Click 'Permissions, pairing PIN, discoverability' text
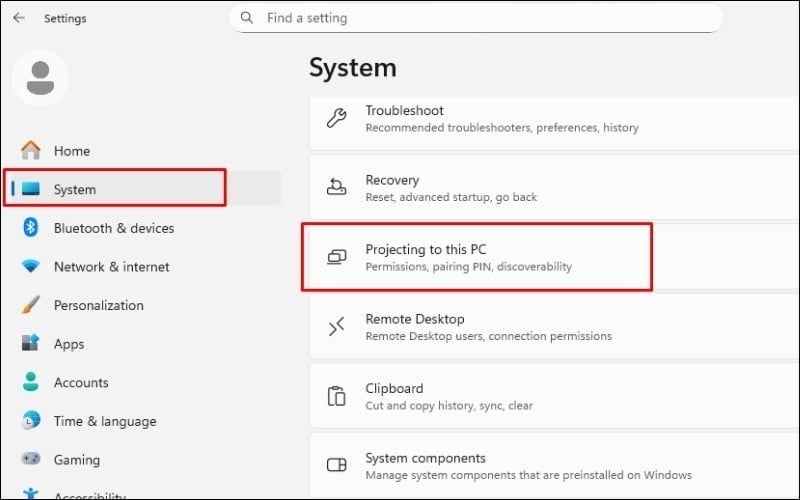The image size is (800, 500). click(x=468, y=266)
